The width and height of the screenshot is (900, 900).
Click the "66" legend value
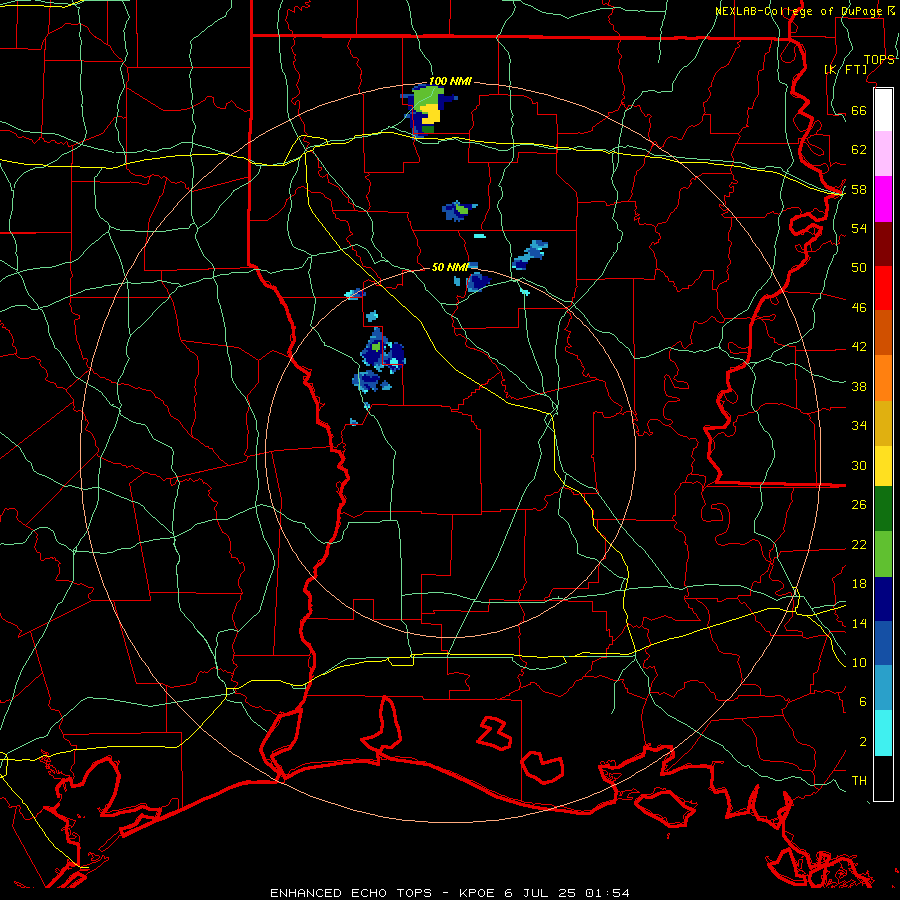point(859,110)
